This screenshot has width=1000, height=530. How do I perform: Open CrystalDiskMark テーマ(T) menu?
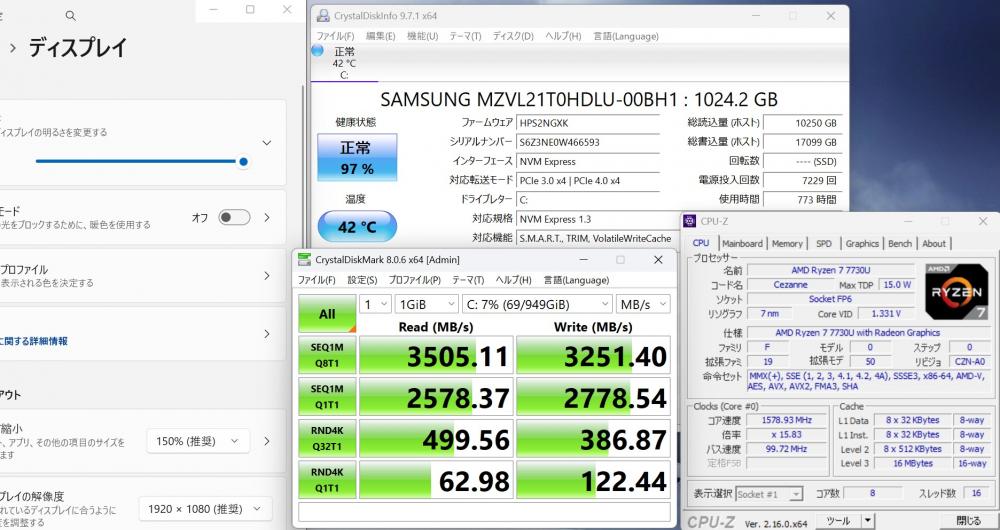468,280
